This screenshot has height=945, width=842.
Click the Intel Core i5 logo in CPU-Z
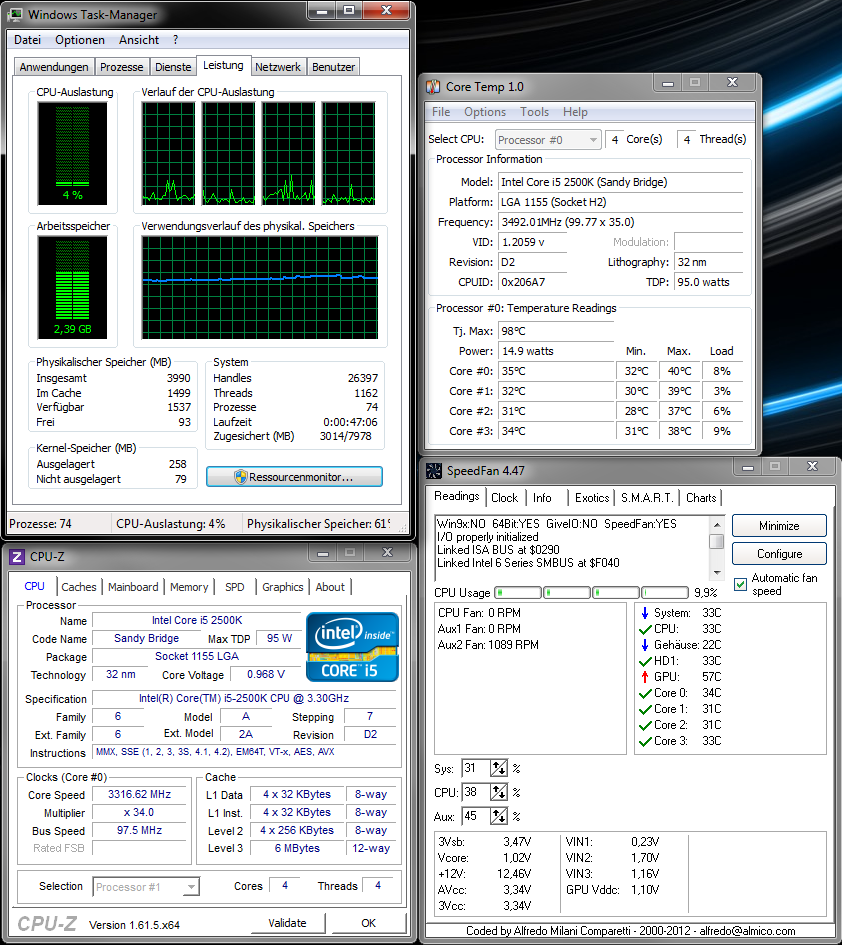pyautogui.click(x=352, y=647)
